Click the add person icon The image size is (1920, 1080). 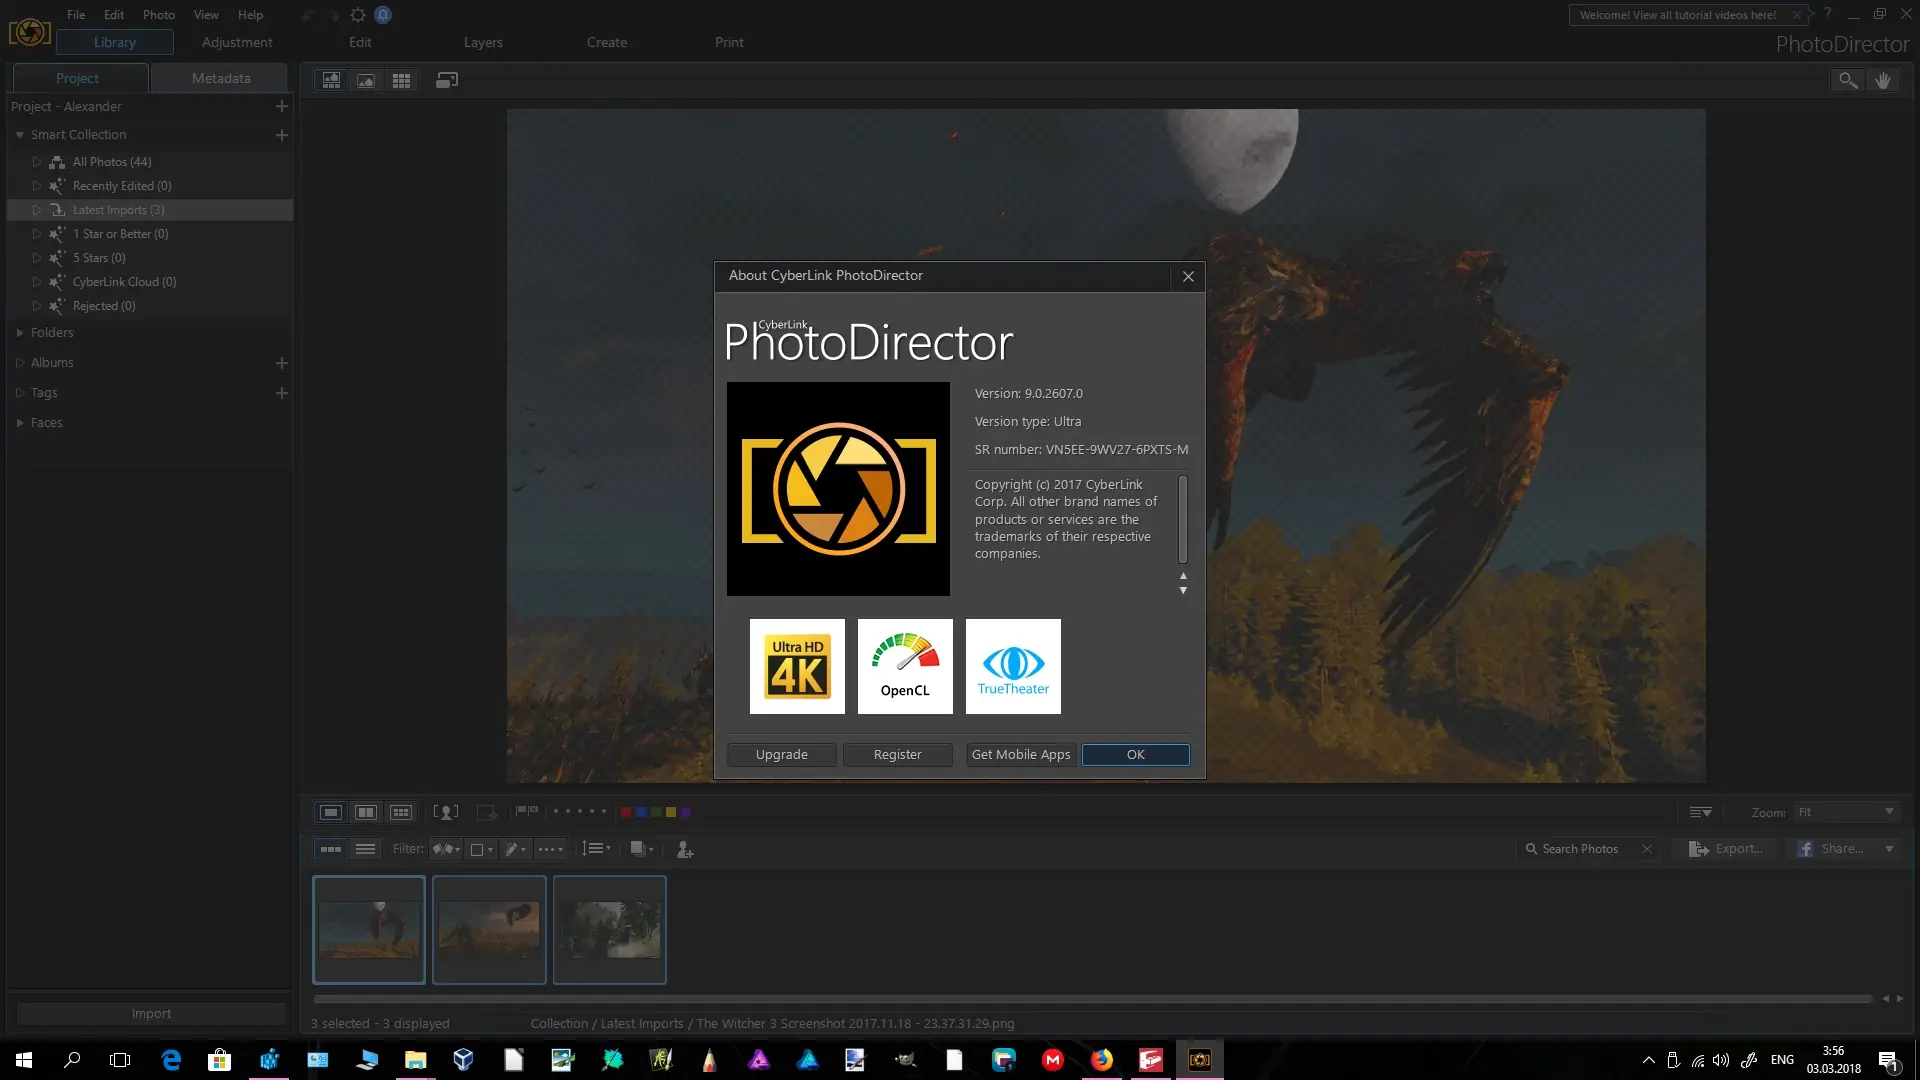[x=685, y=849]
